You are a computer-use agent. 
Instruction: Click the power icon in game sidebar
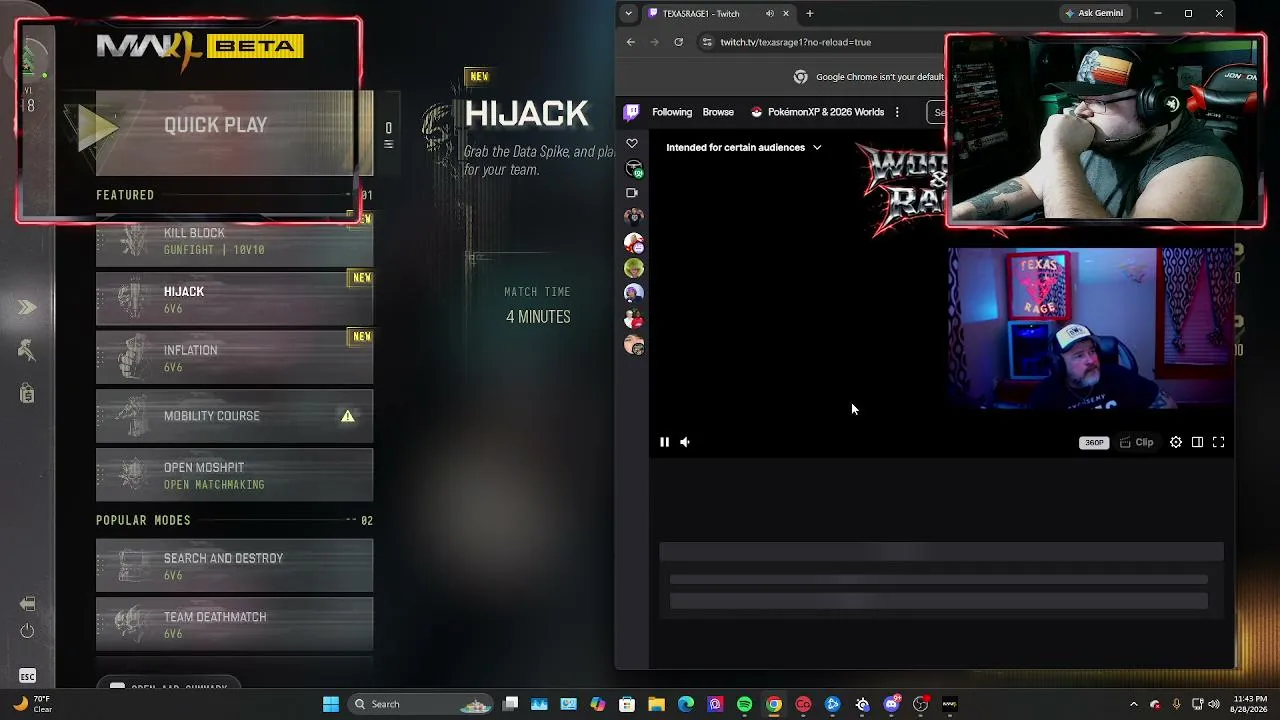[27, 631]
